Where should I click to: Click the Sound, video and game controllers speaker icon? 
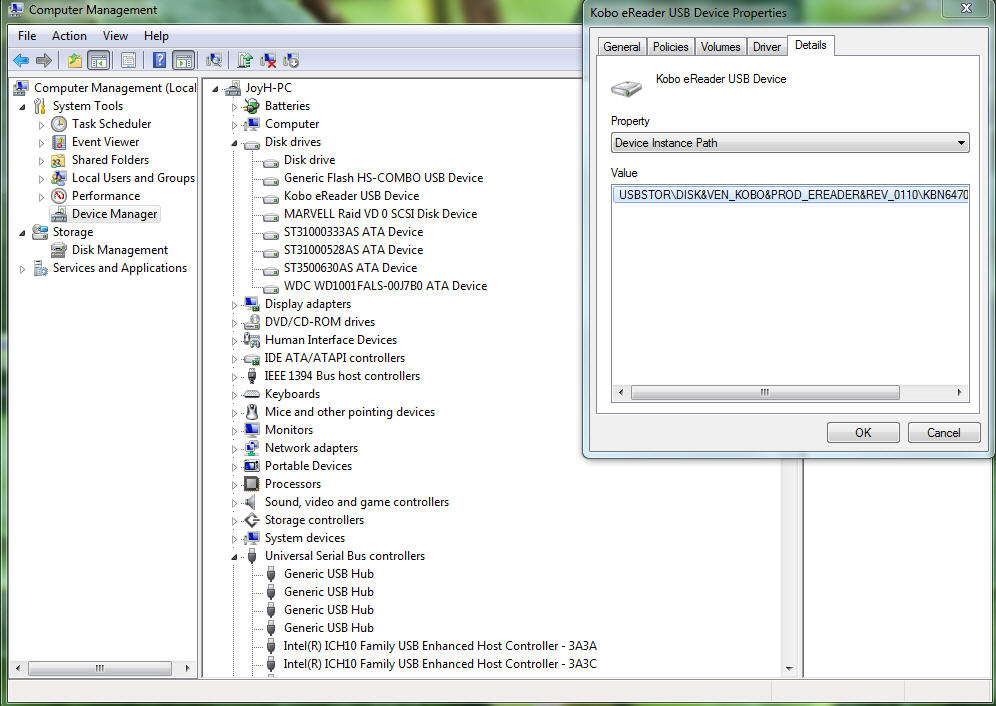[252, 502]
